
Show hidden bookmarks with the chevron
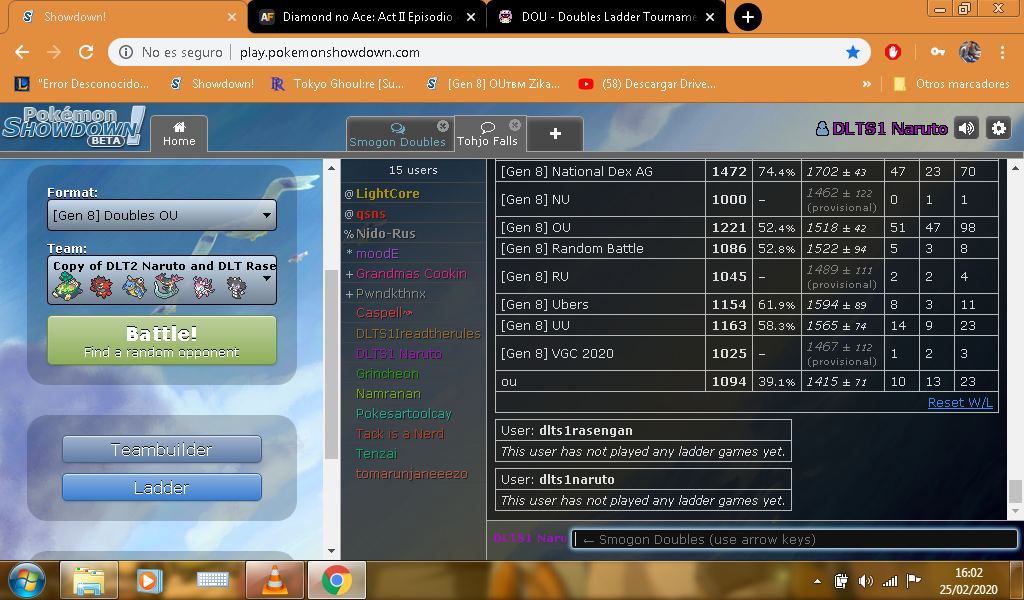click(867, 84)
